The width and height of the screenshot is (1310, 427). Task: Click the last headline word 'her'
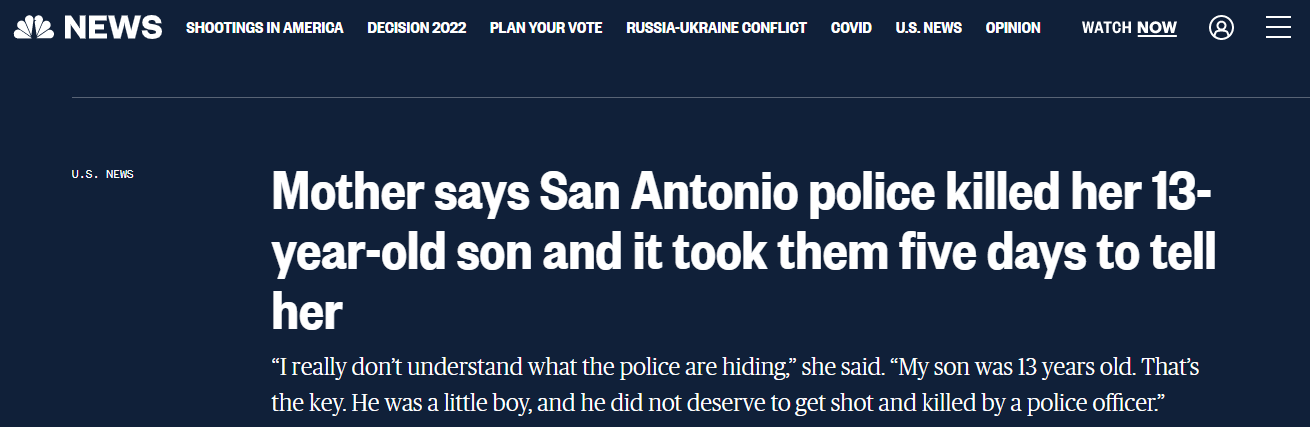tap(307, 313)
